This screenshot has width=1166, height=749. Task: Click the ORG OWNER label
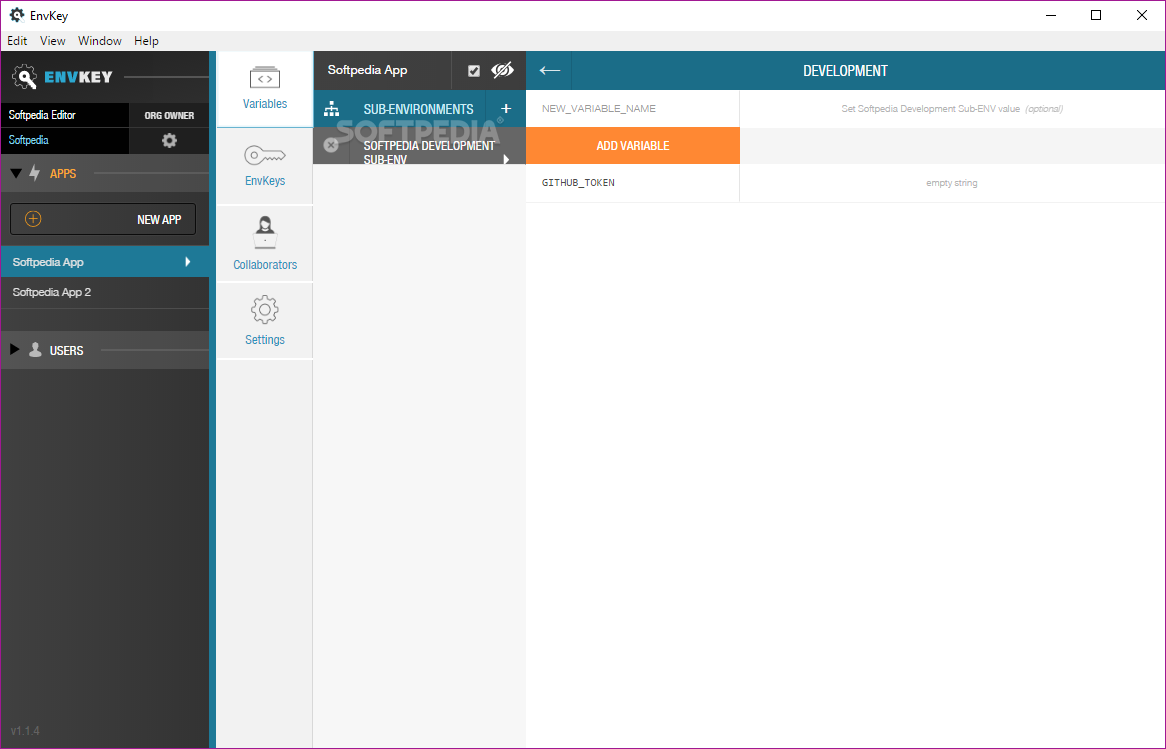coord(170,115)
